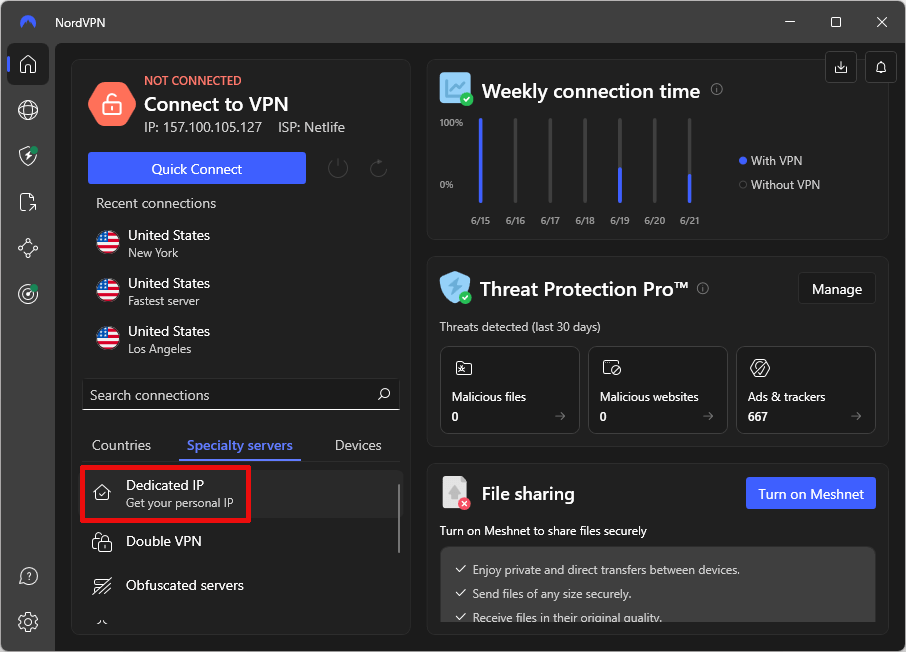Click the 6/15 connection time bar
The width and height of the screenshot is (906, 652).
pos(481,161)
